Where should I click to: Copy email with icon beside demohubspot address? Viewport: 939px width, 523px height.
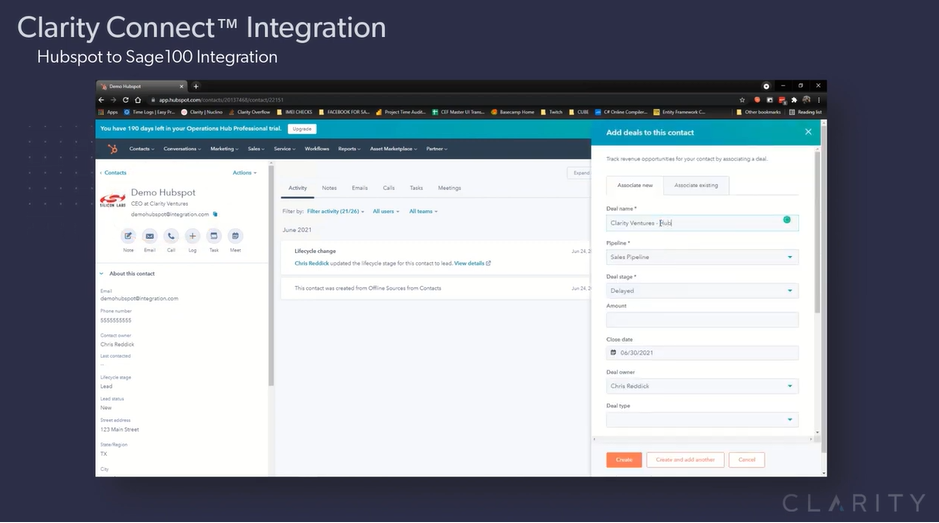point(215,214)
